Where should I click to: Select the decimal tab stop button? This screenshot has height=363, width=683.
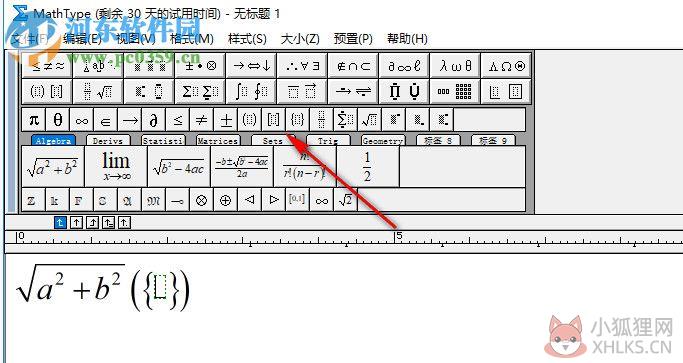point(125,223)
